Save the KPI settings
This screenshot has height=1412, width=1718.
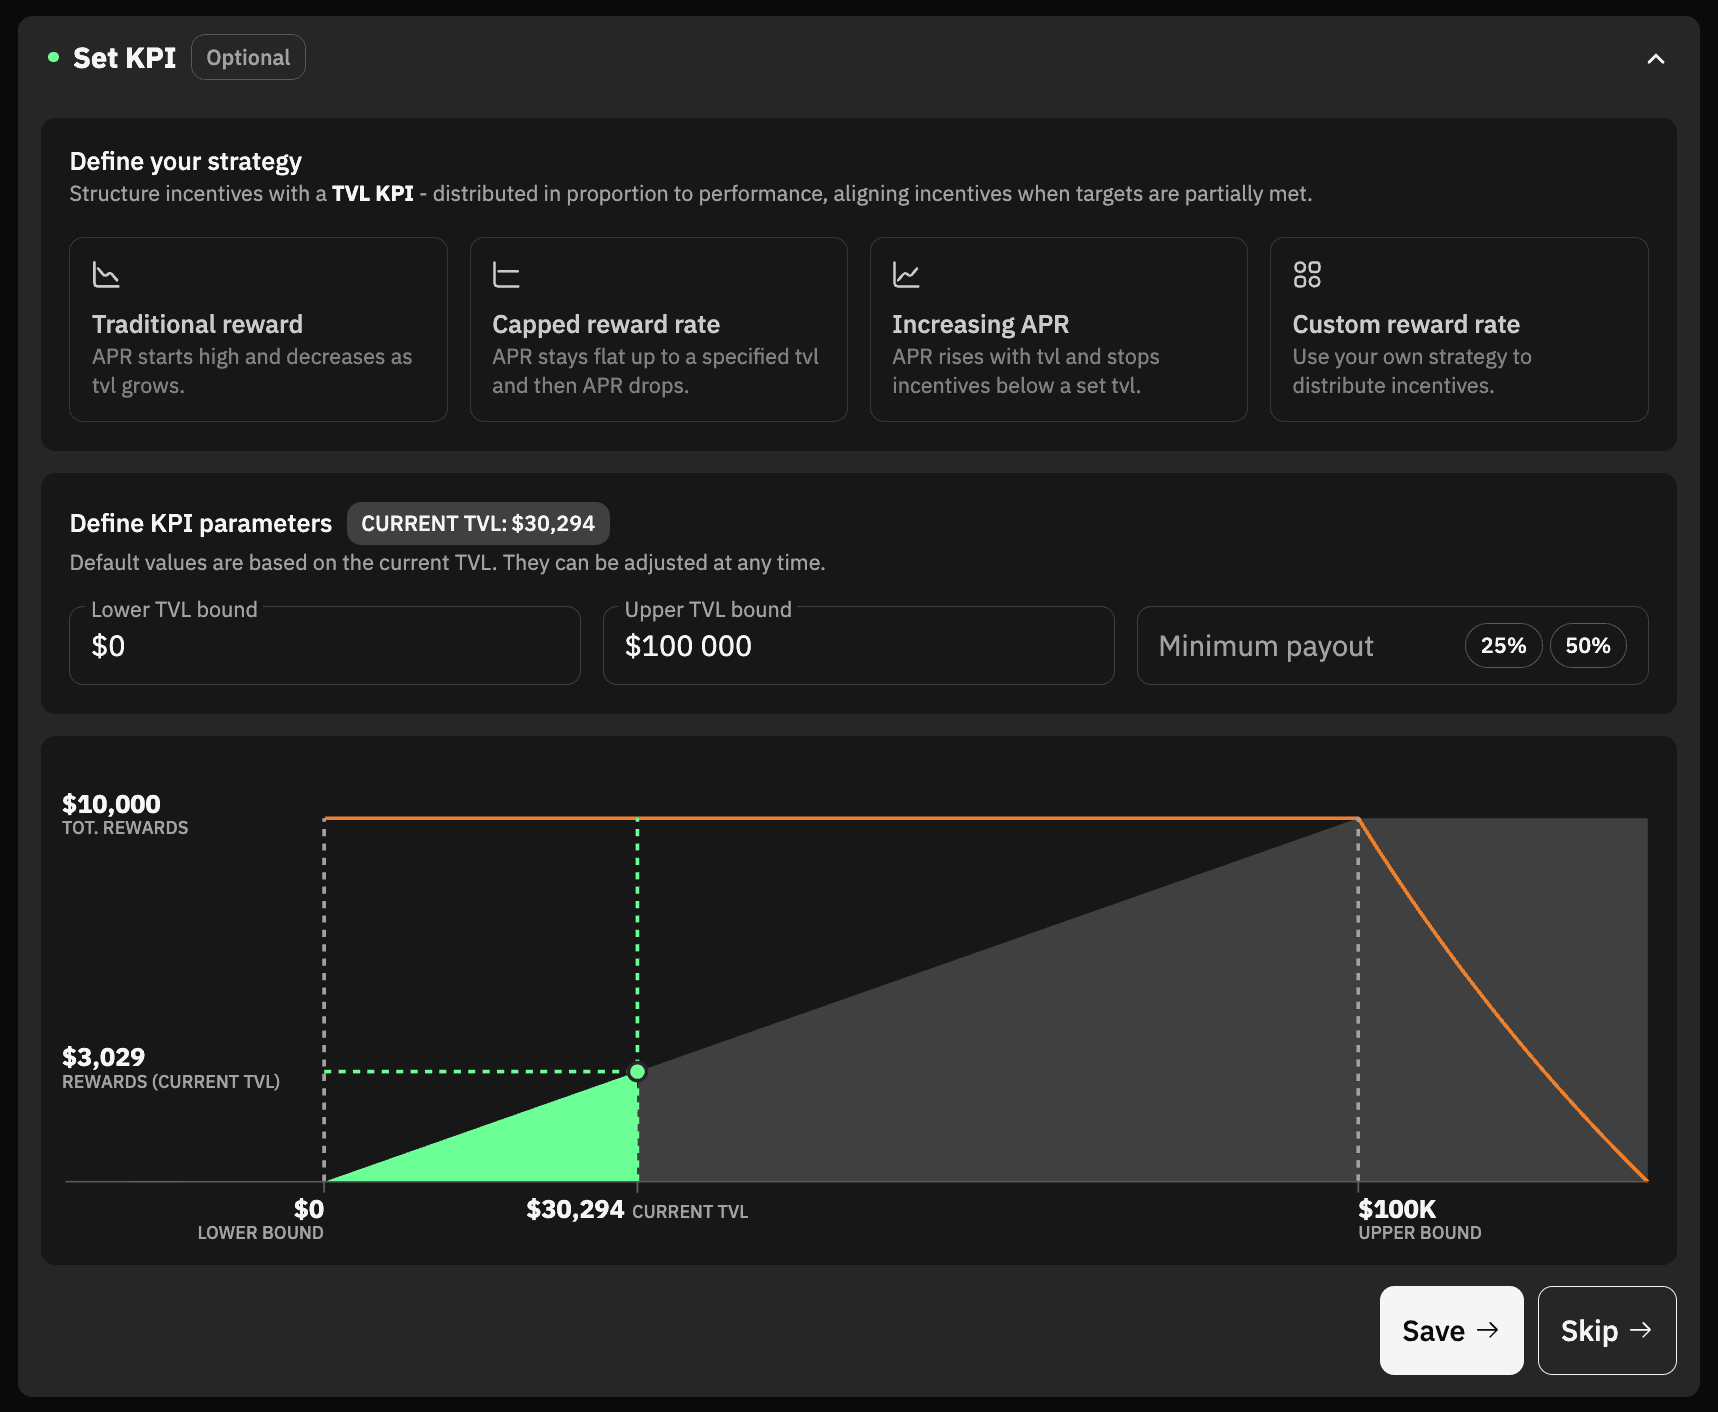coord(1451,1330)
